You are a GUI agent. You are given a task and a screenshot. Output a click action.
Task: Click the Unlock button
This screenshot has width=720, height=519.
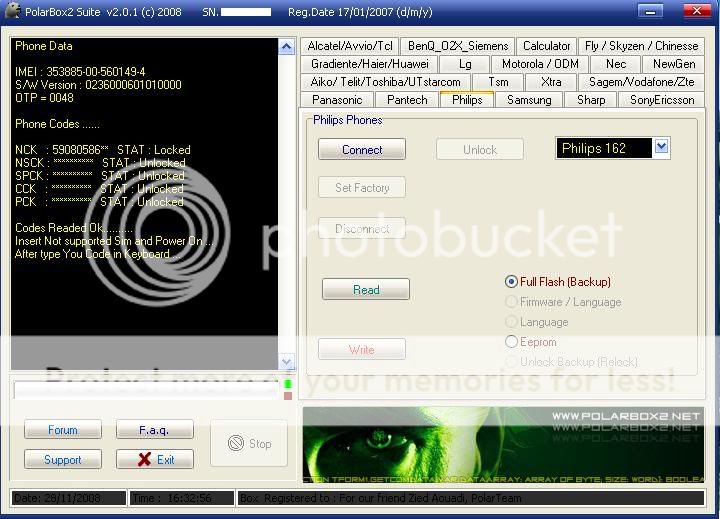[x=480, y=149]
